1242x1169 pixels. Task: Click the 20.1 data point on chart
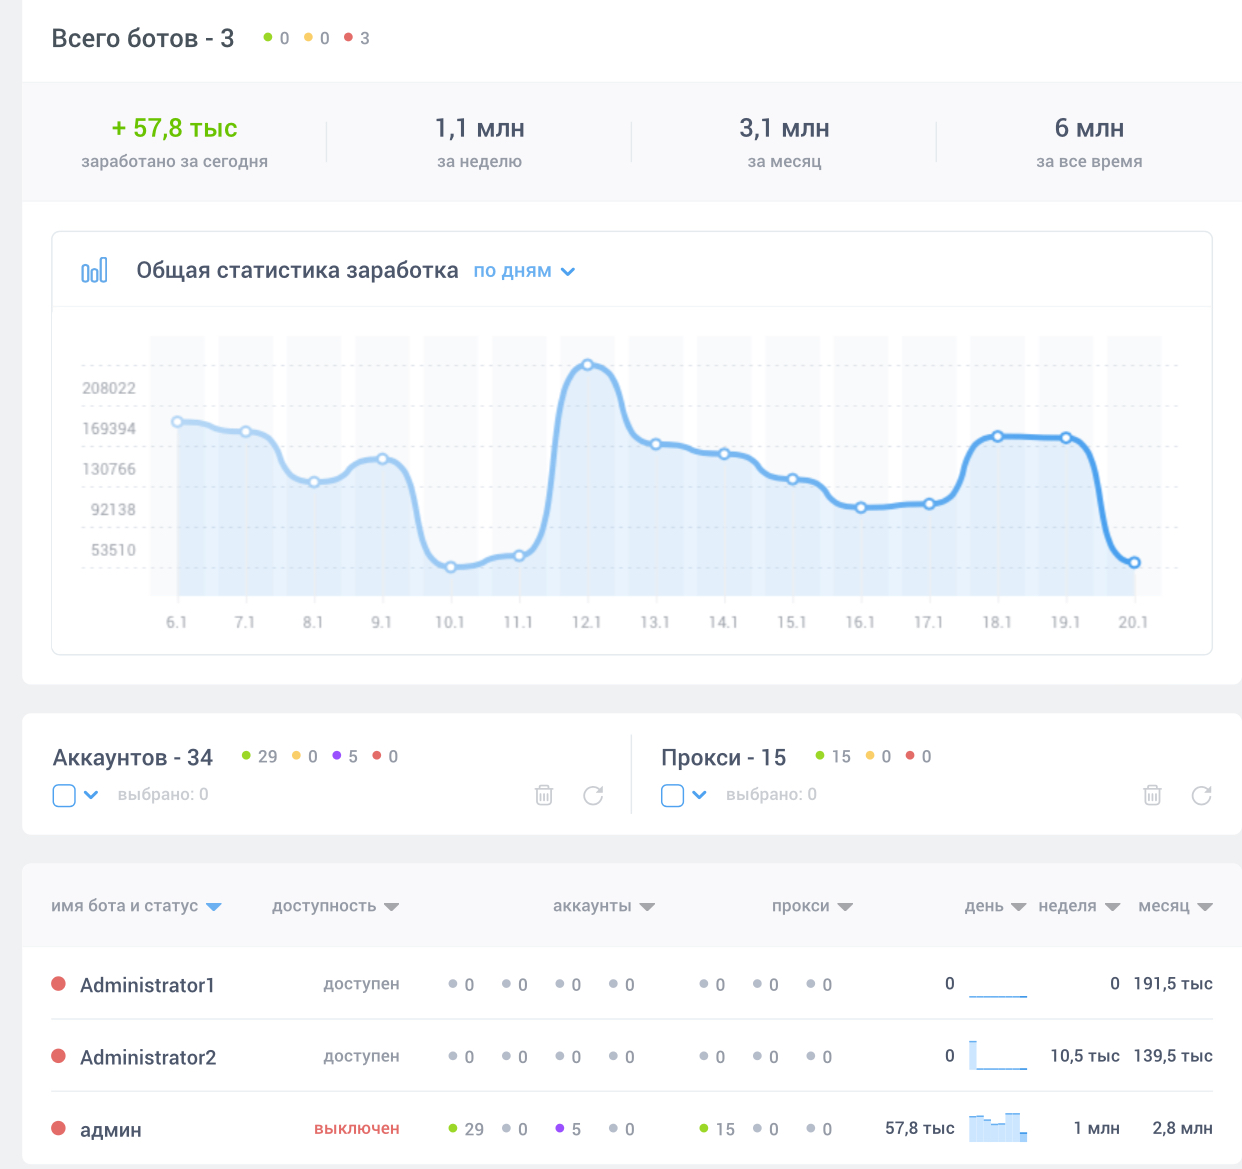pyautogui.click(x=1134, y=563)
